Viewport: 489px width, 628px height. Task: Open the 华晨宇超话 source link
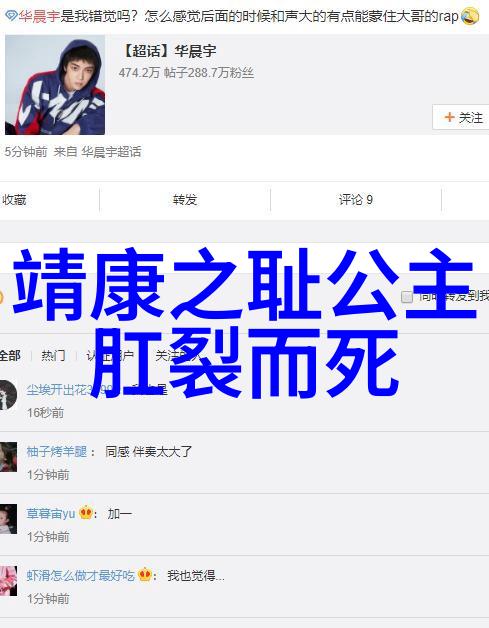(x=111, y=152)
